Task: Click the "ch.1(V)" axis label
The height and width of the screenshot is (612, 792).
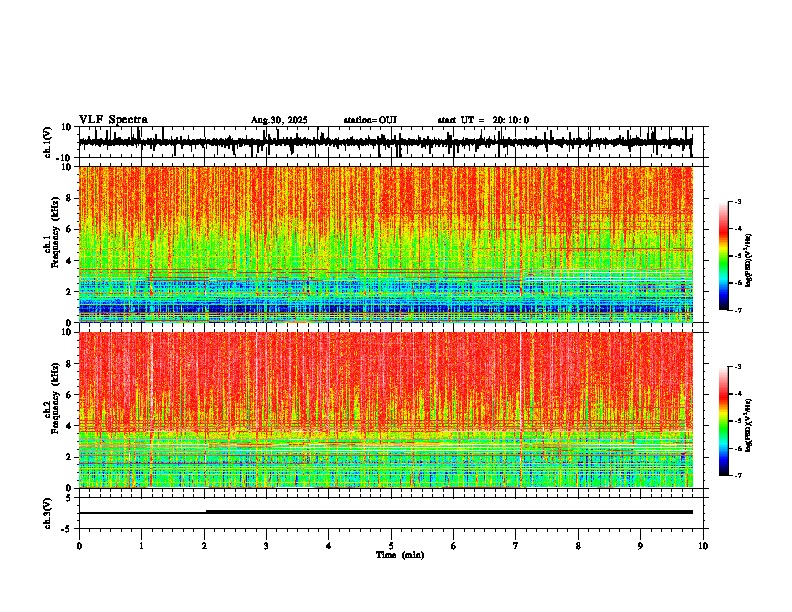Action: coord(47,142)
